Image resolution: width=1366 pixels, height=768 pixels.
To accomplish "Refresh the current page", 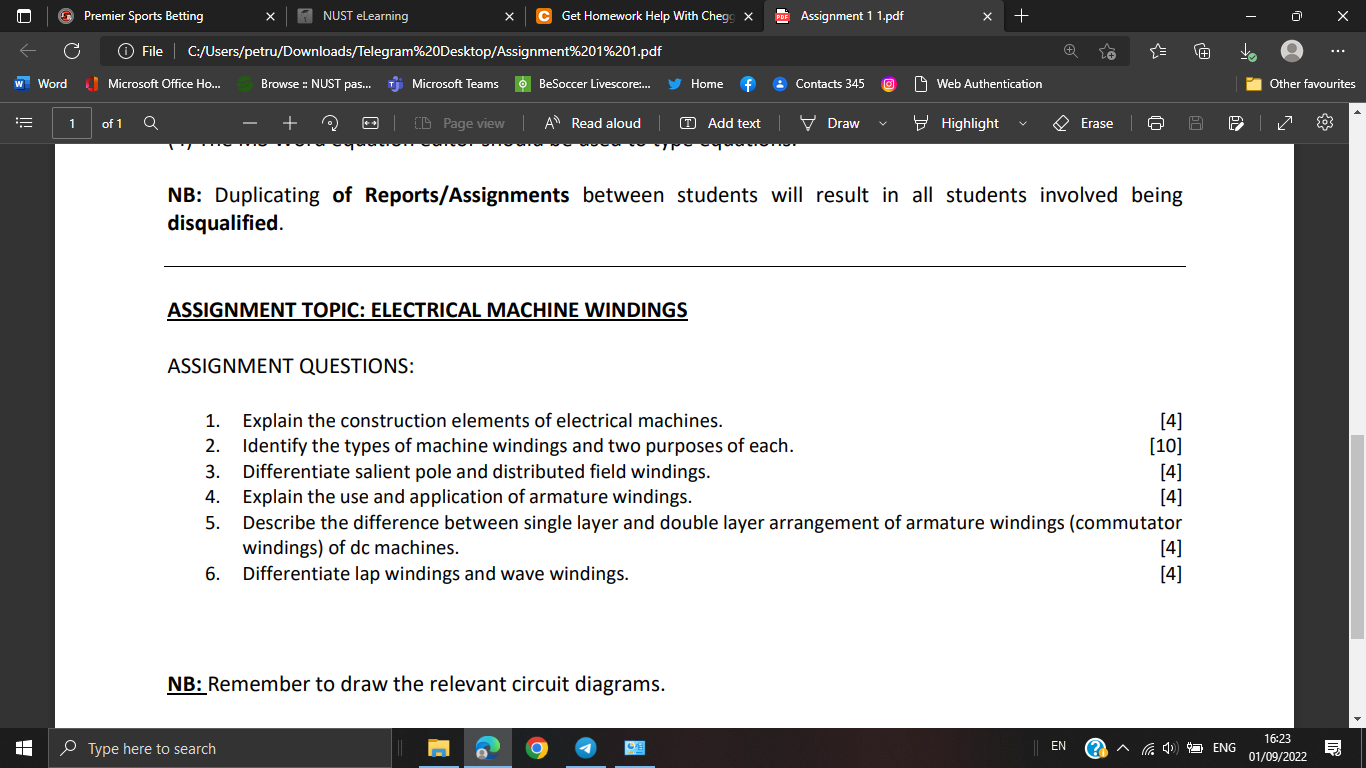I will 72,51.
